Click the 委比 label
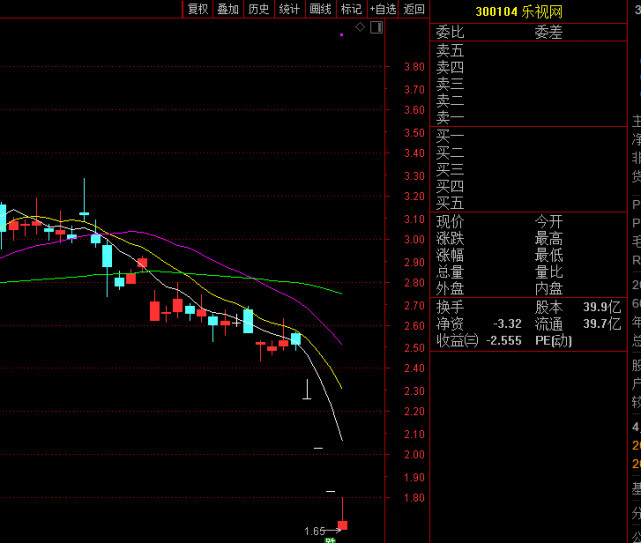The image size is (641, 543). pos(450,32)
